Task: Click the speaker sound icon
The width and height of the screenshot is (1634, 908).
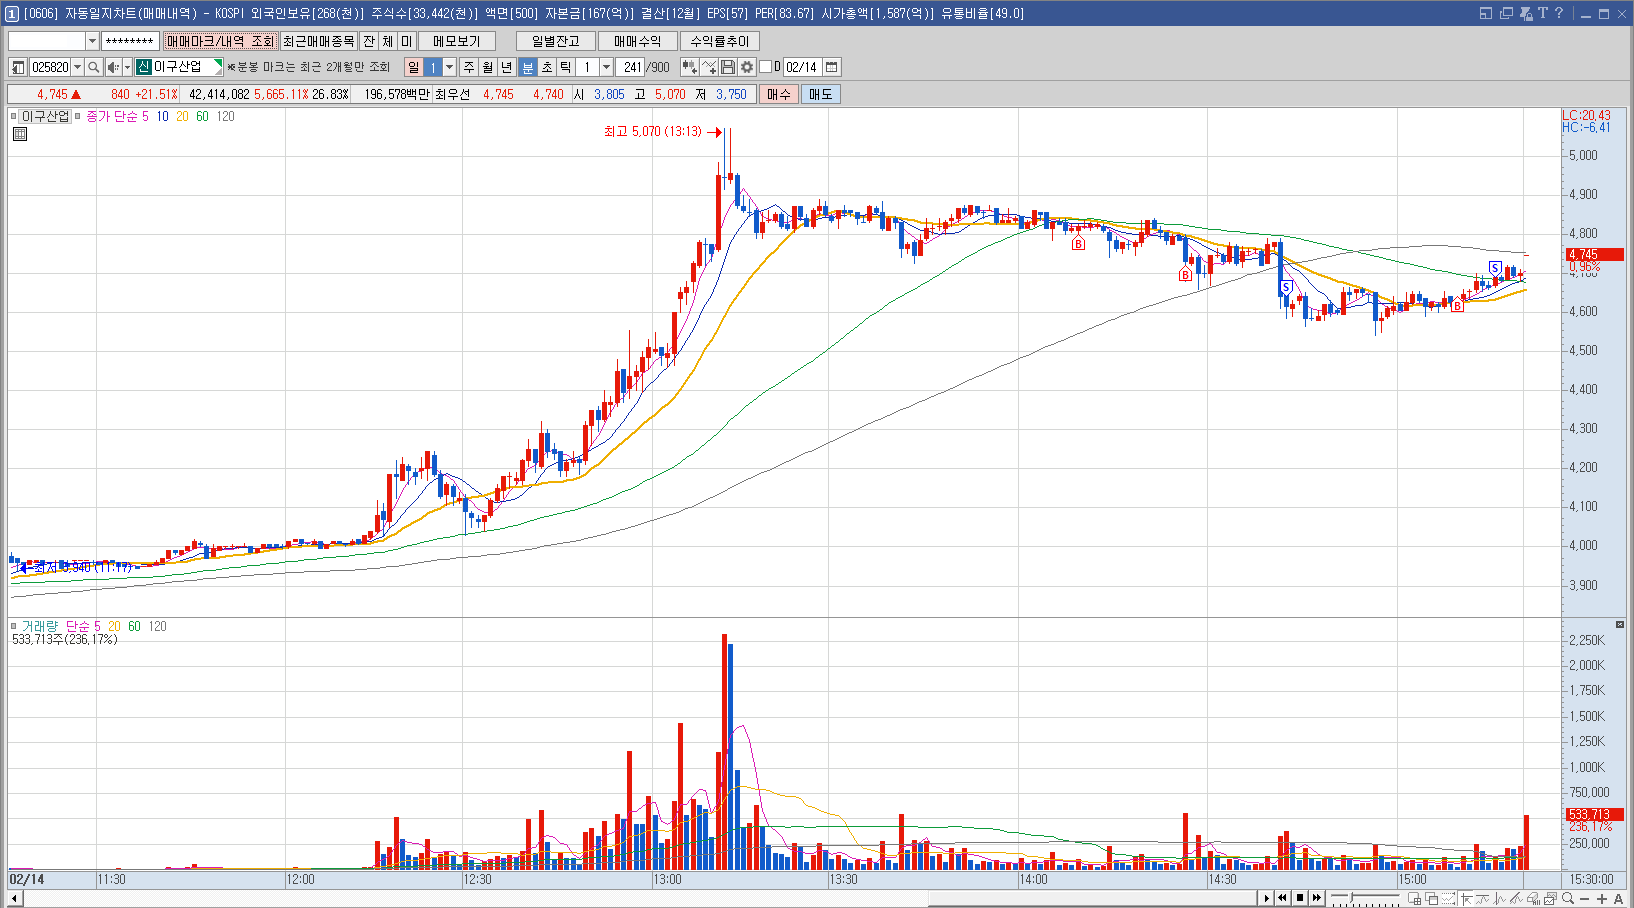Action: (112, 67)
